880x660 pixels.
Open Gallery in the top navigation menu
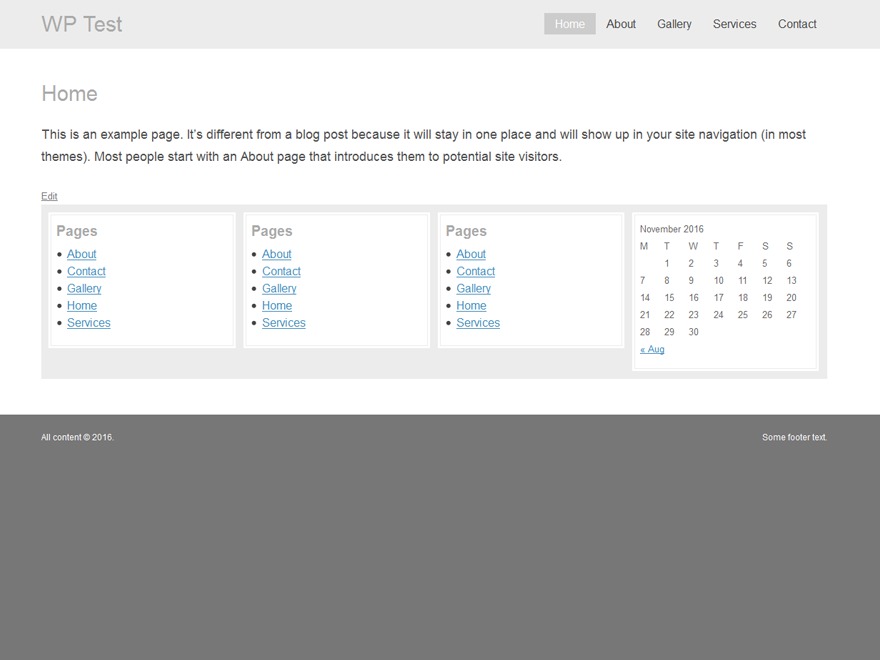[x=674, y=24]
